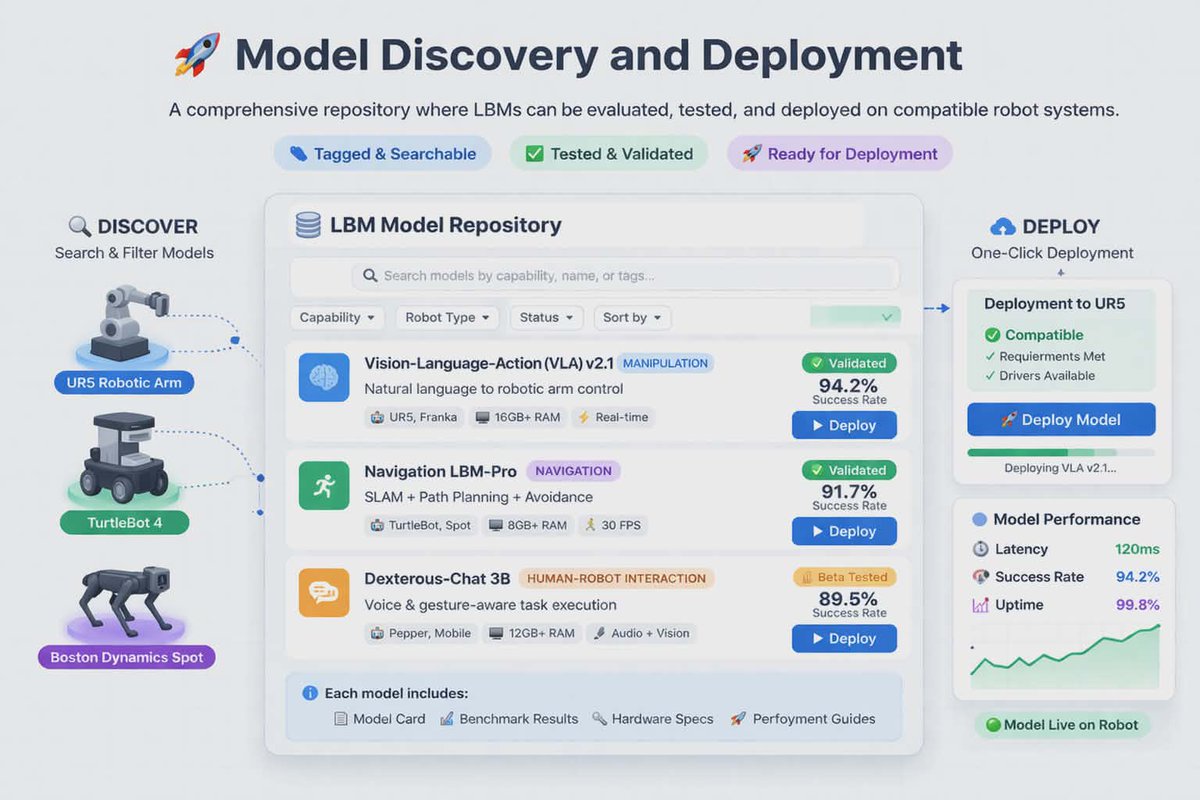Click the database icon of LBM Model Repository

(x=308, y=225)
